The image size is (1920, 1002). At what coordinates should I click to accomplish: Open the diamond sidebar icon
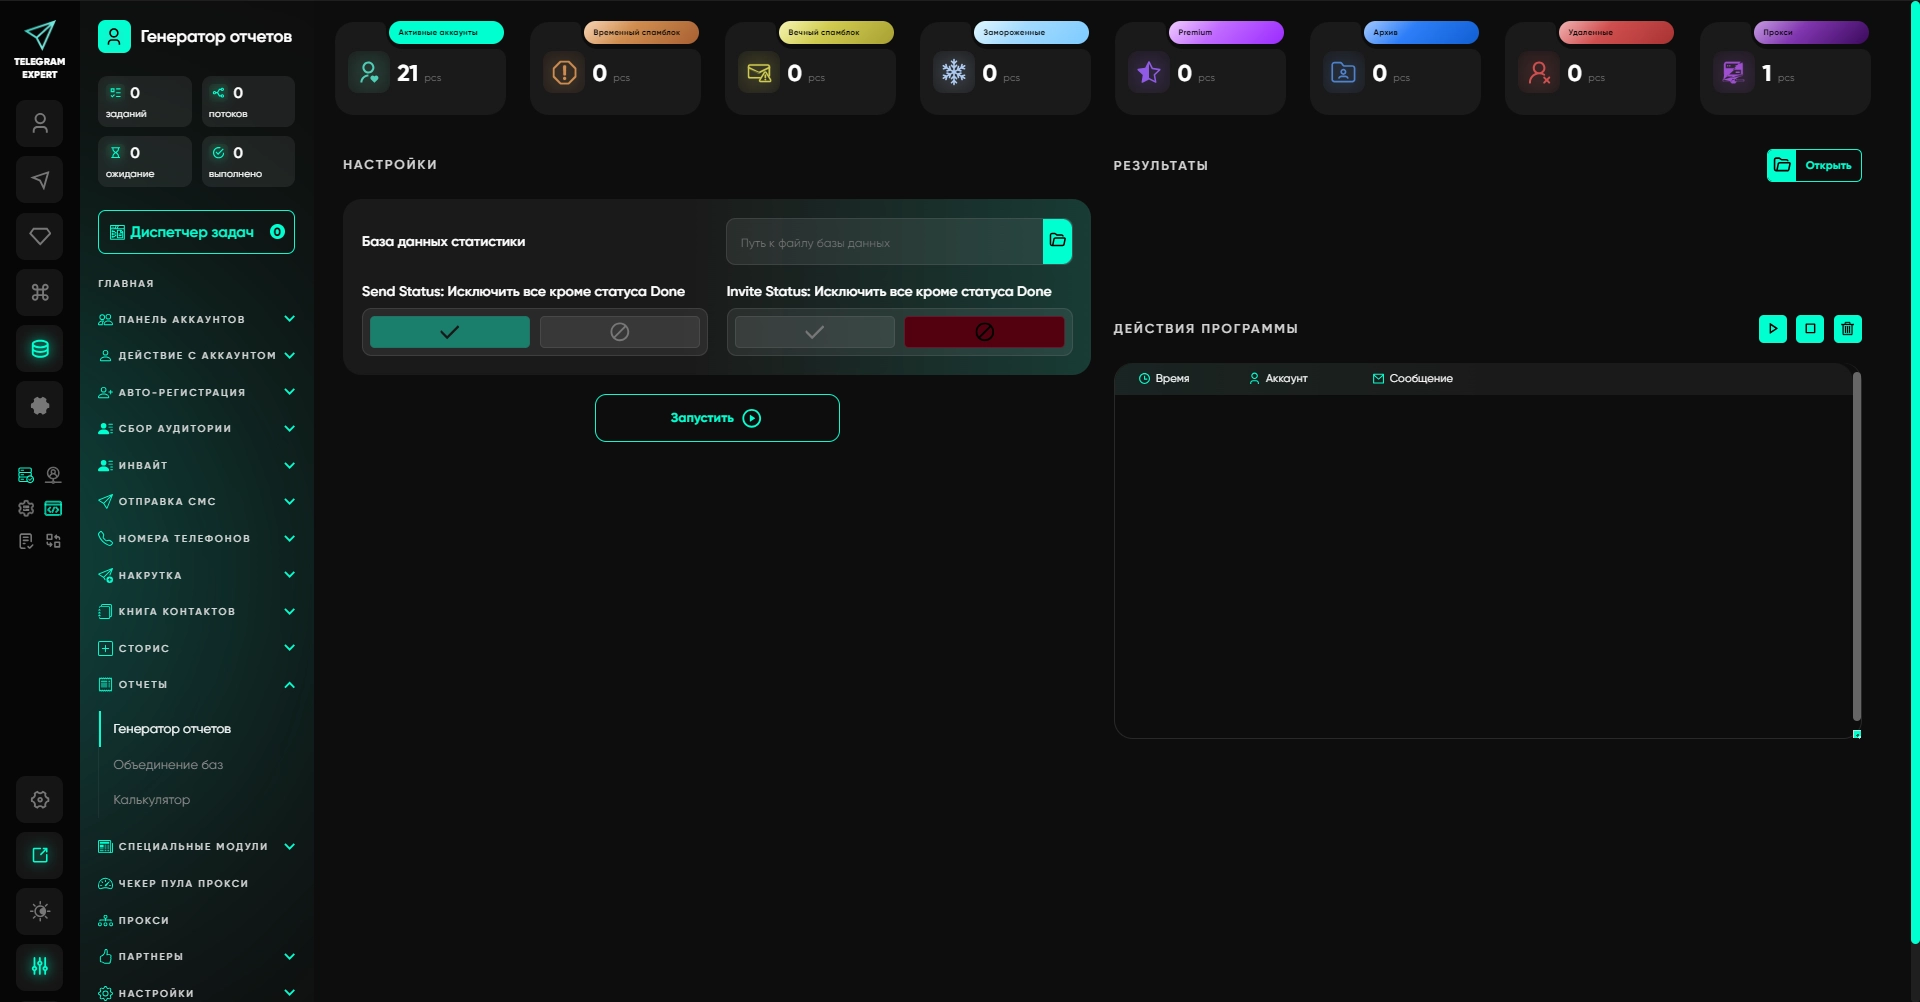tap(40, 236)
